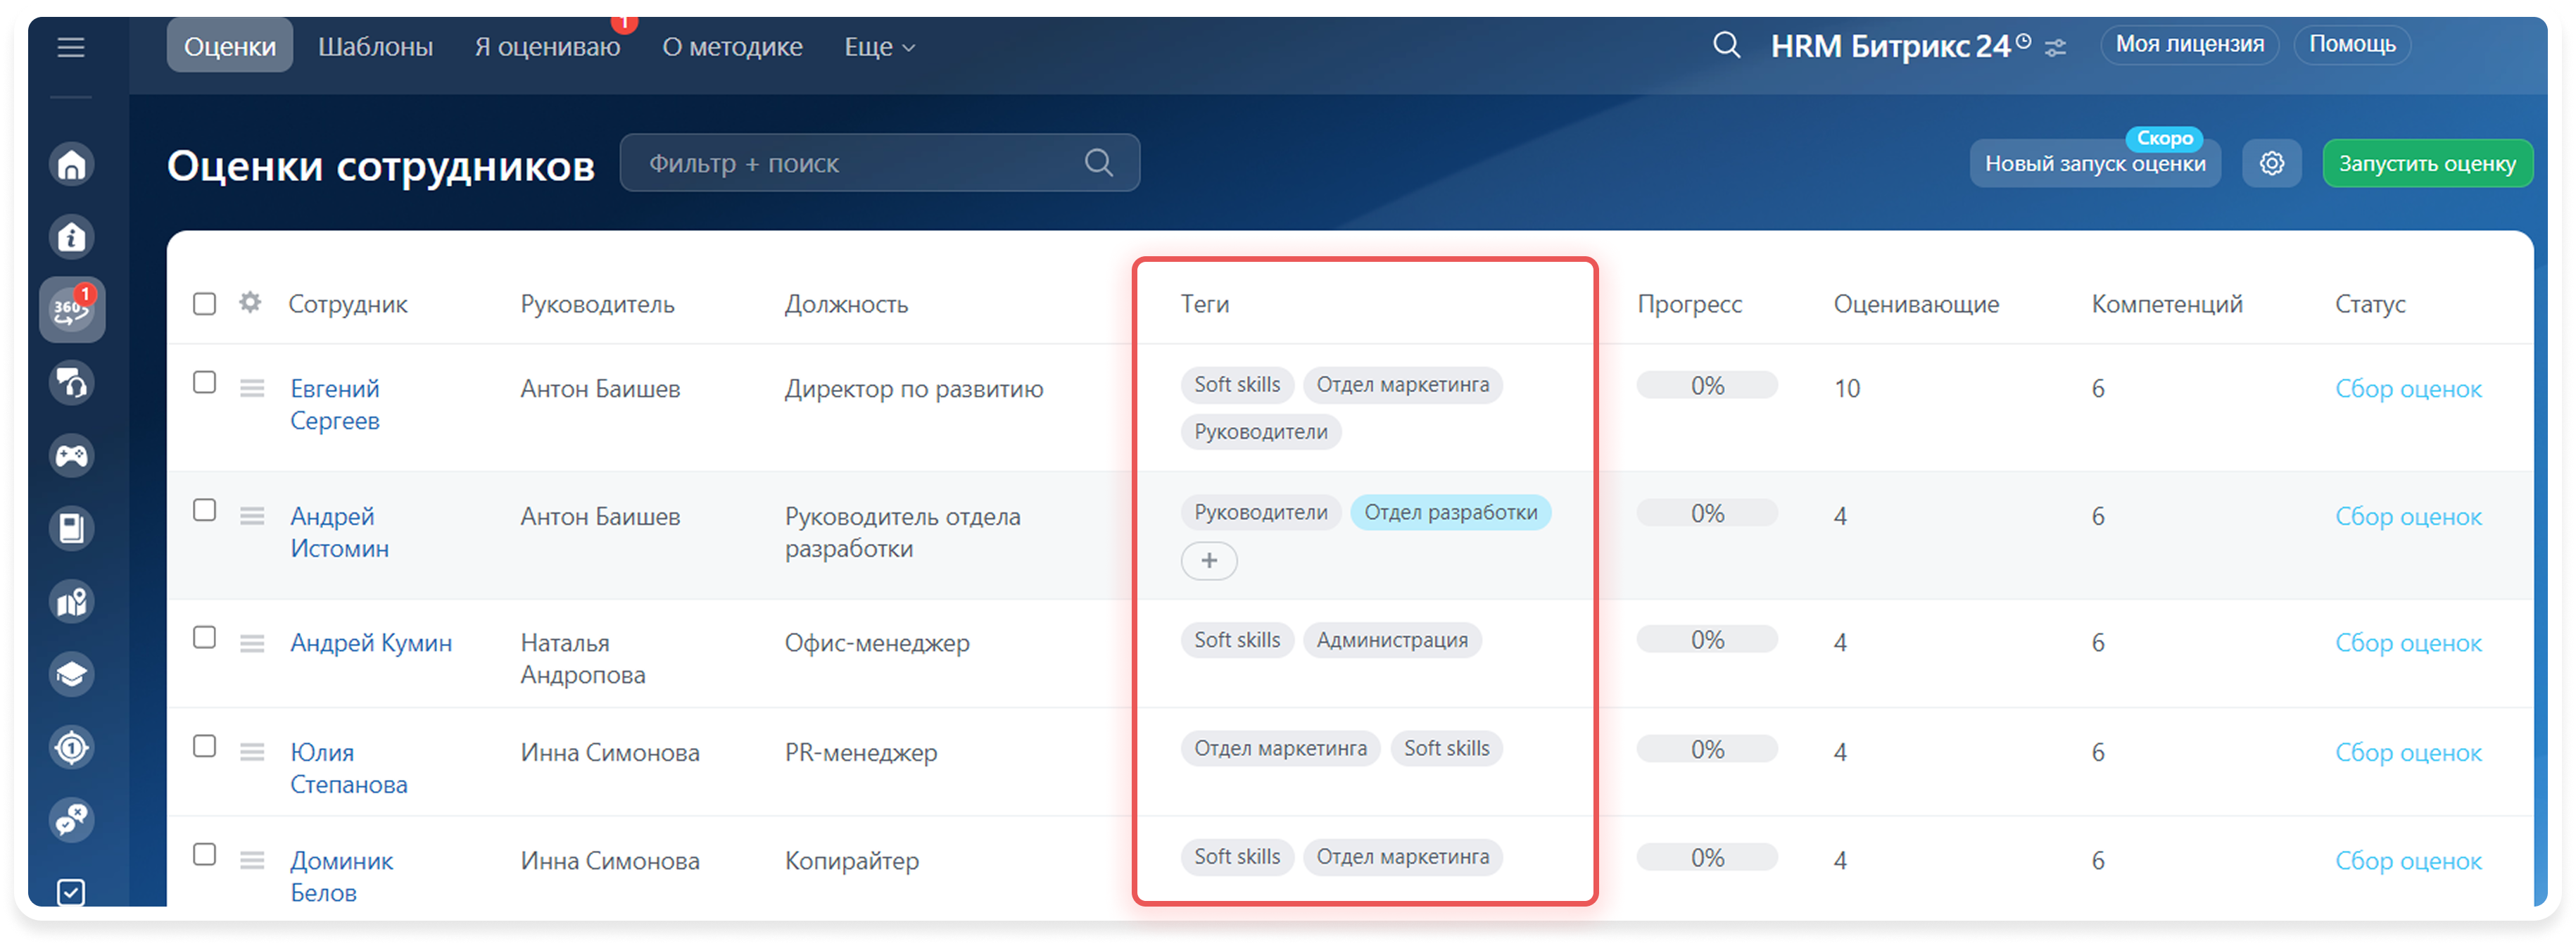This screenshot has width=2576, height=946.
Task: Open the hamburger menu icon
Action: pyautogui.click(x=71, y=47)
